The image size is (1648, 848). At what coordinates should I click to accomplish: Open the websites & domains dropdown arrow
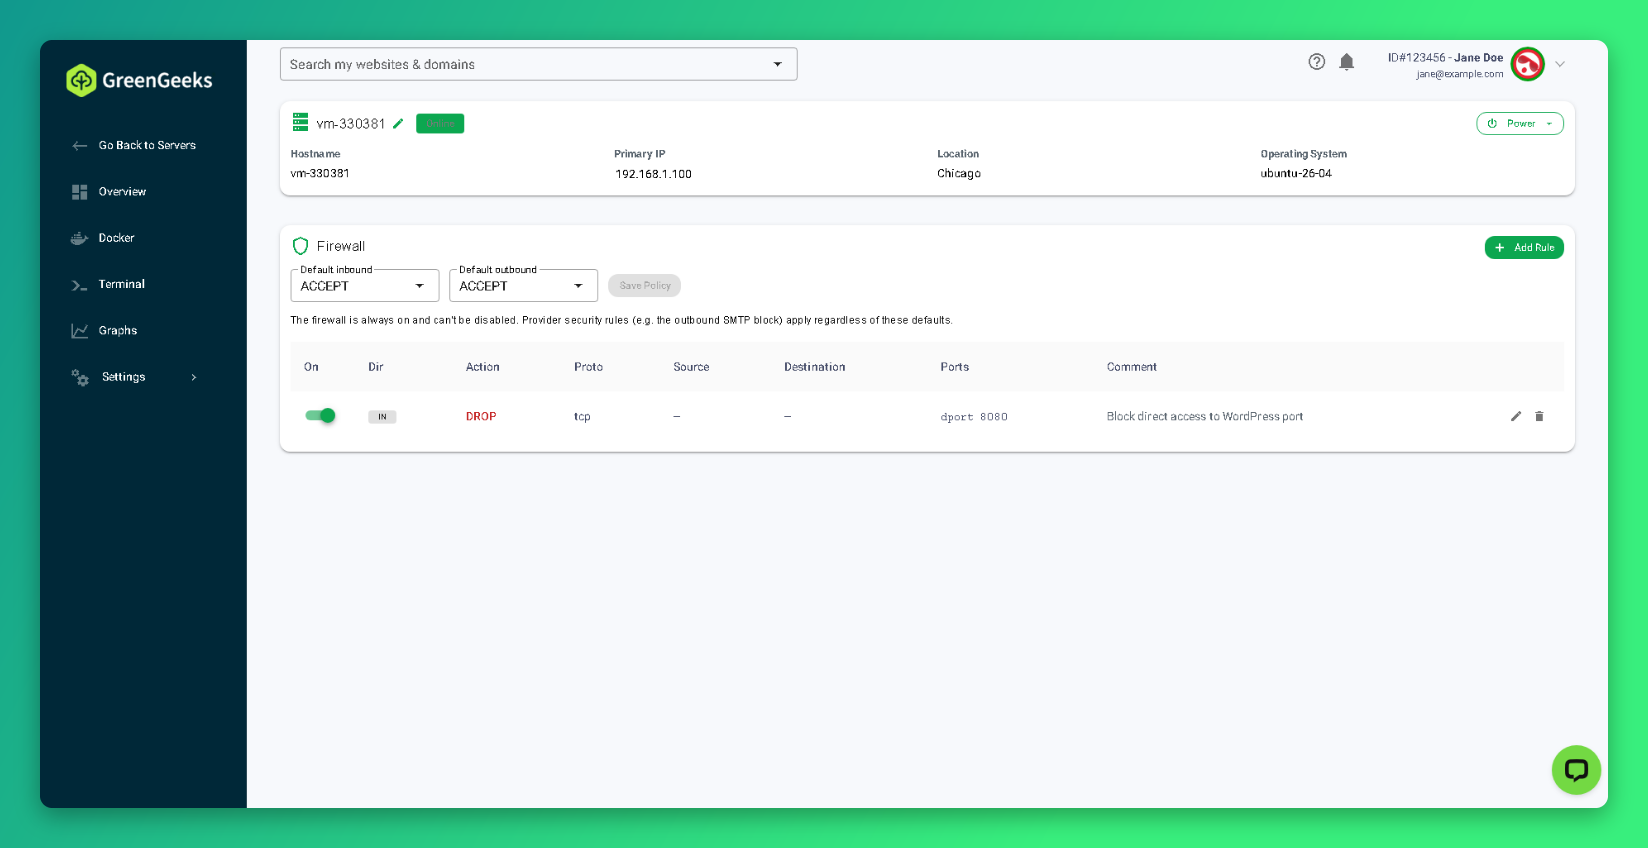[x=778, y=64]
